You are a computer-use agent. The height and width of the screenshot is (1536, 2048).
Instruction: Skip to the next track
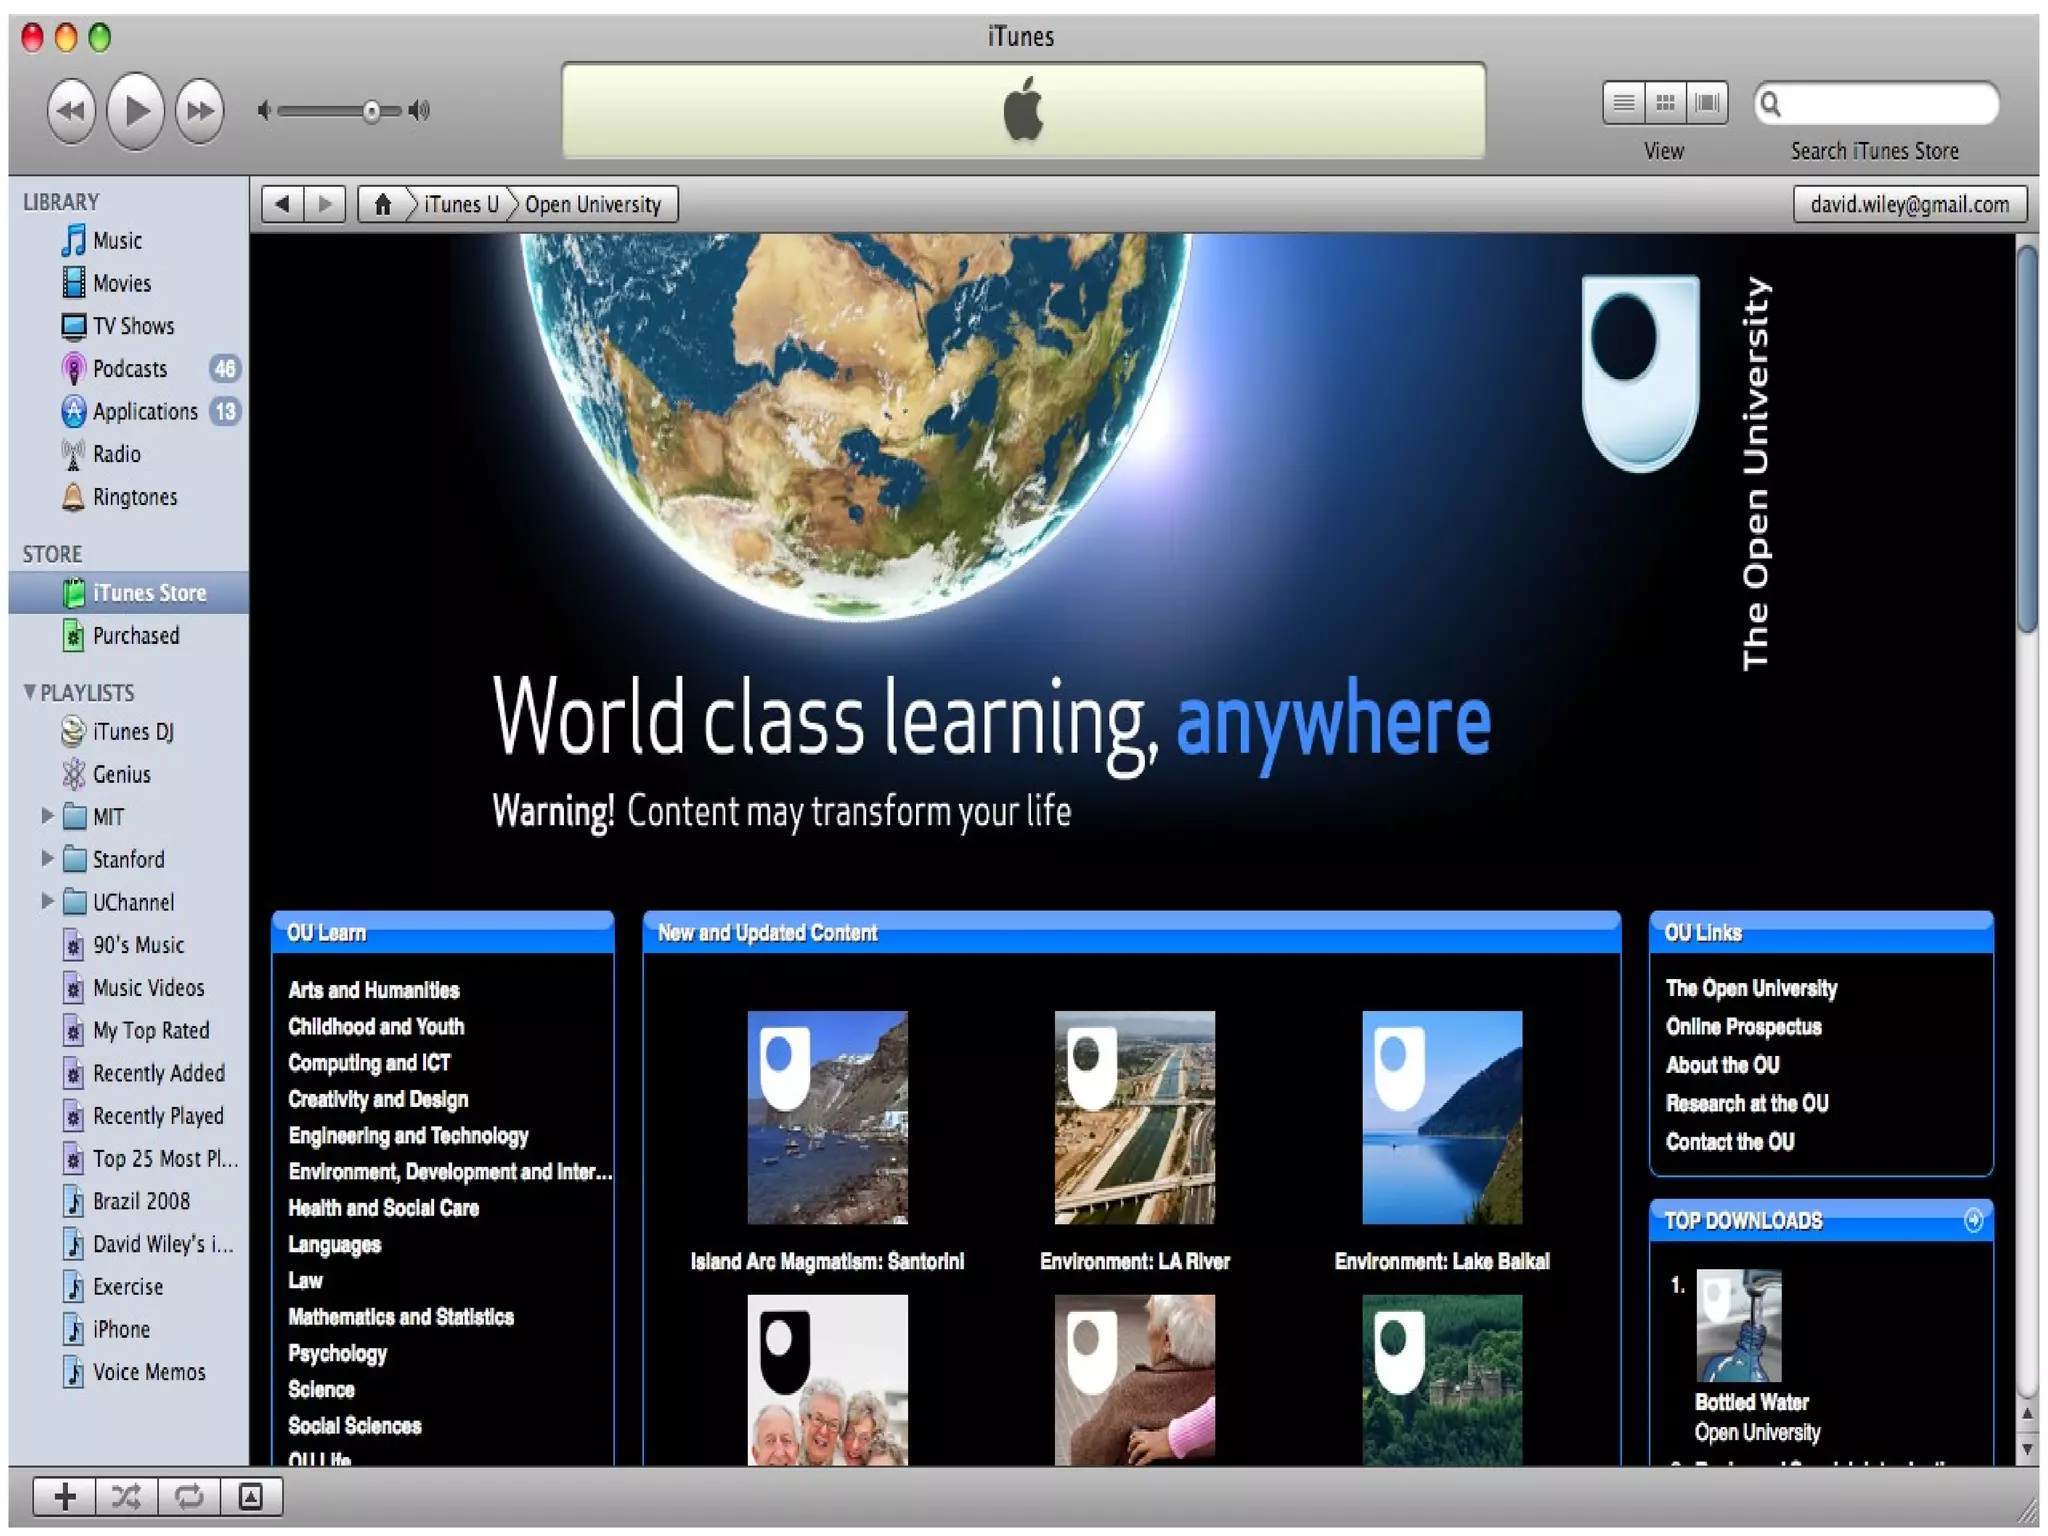(200, 110)
